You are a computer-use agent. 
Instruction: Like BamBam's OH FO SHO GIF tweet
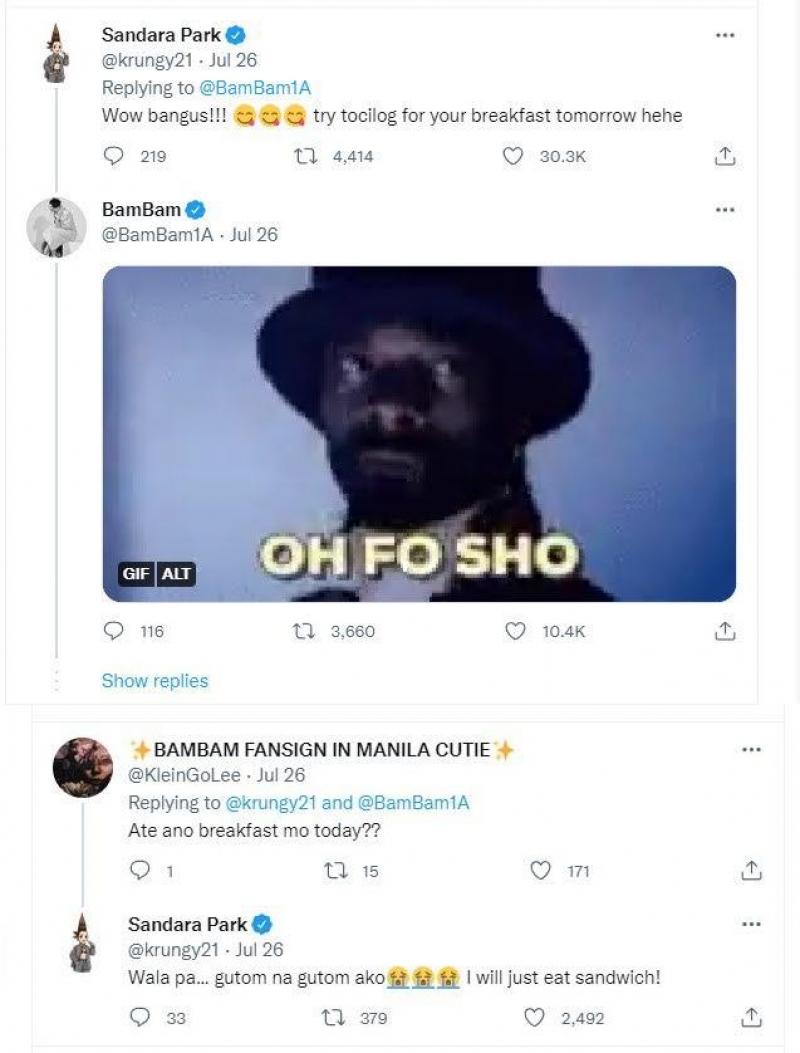[x=514, y=631]
